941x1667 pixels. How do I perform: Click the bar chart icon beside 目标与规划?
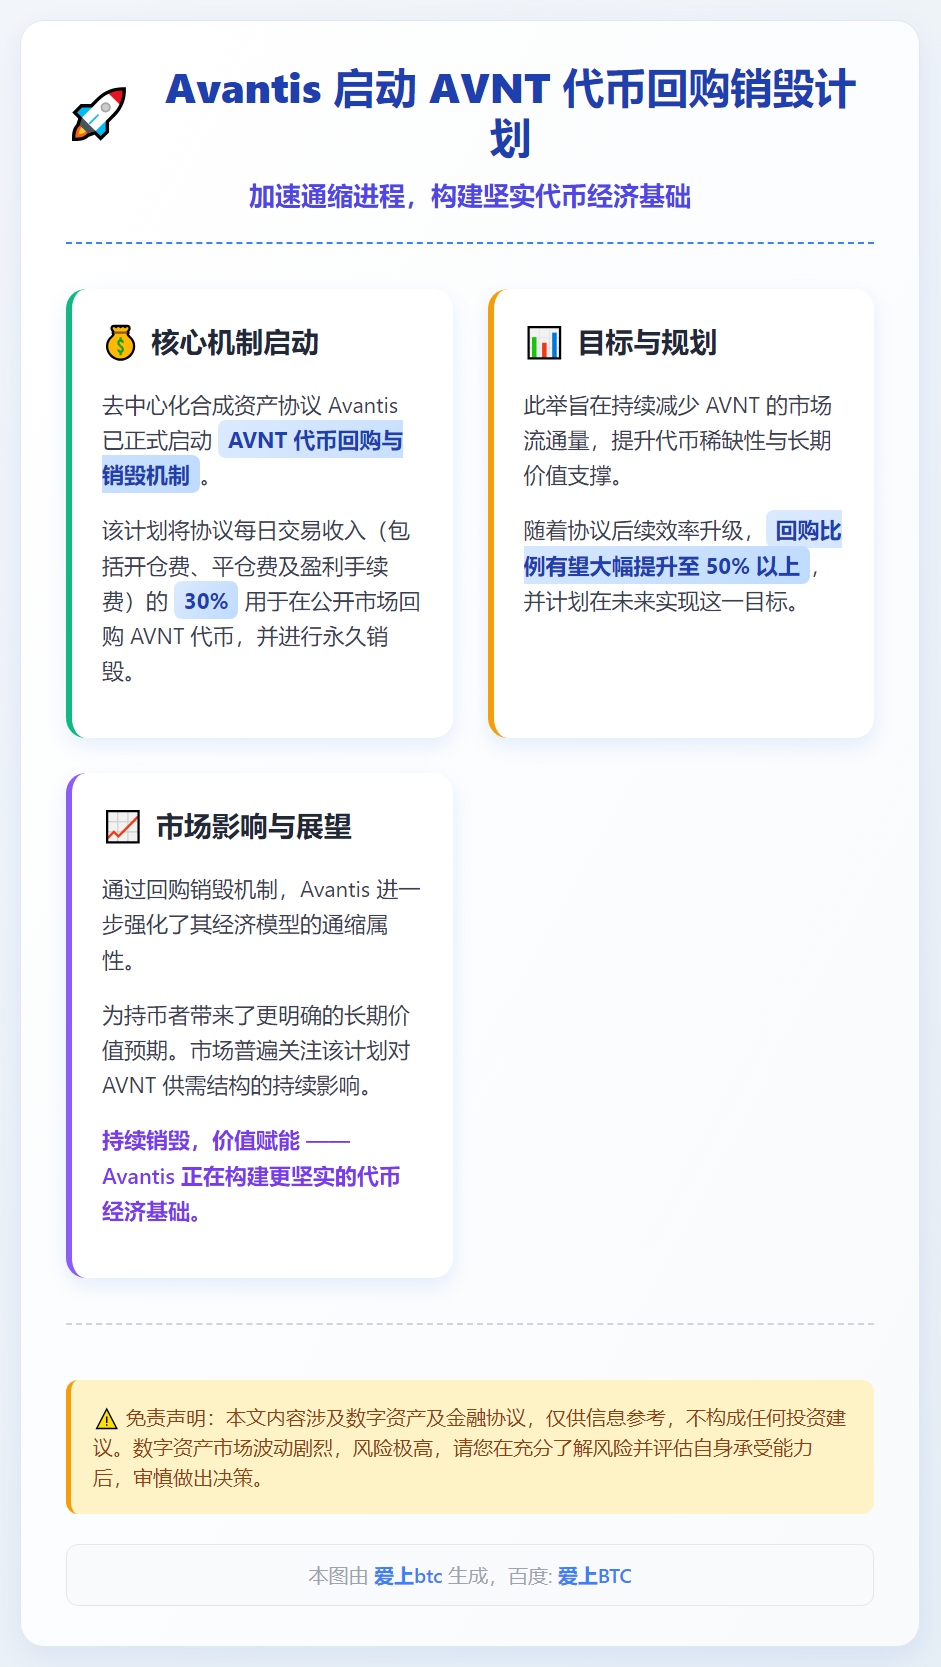pos(544,343)
